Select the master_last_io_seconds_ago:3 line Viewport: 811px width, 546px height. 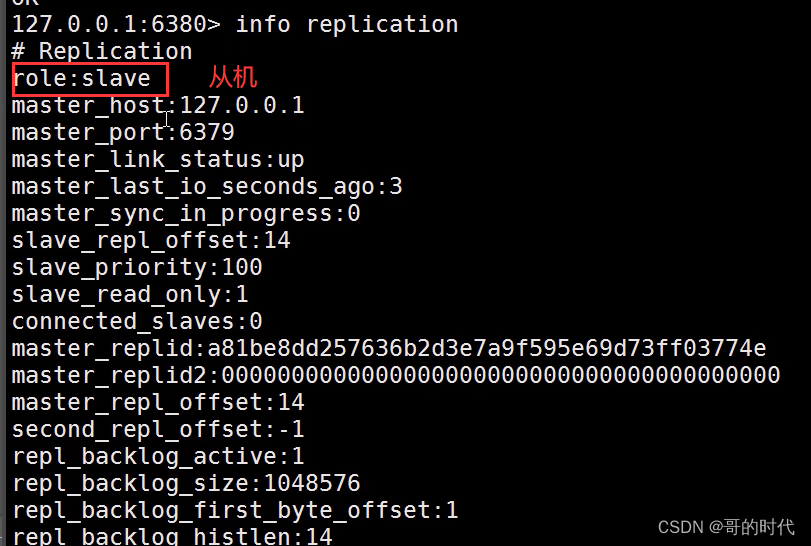[207, 186]
